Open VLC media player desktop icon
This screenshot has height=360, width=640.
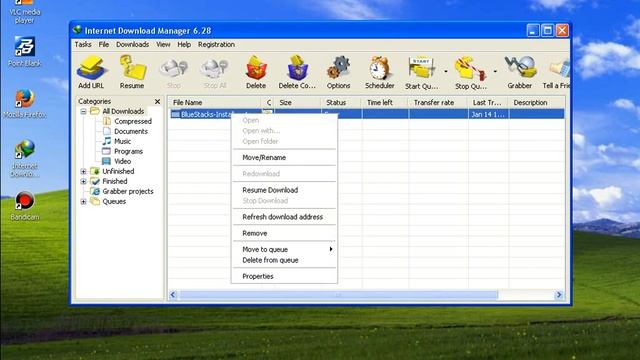[x=24, y=12]
